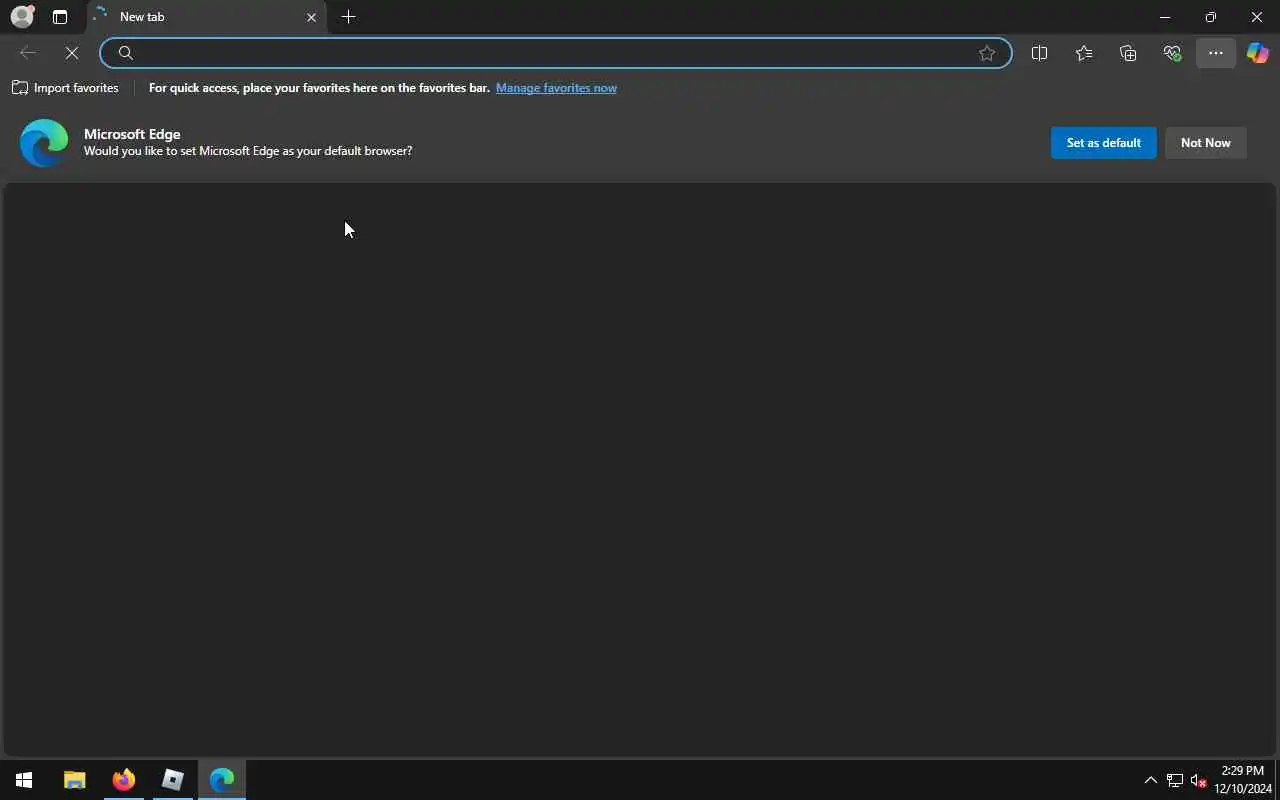Dismiss prompt with Not Now
Screen dimensions: 1280x800
tap(1206, 143)
